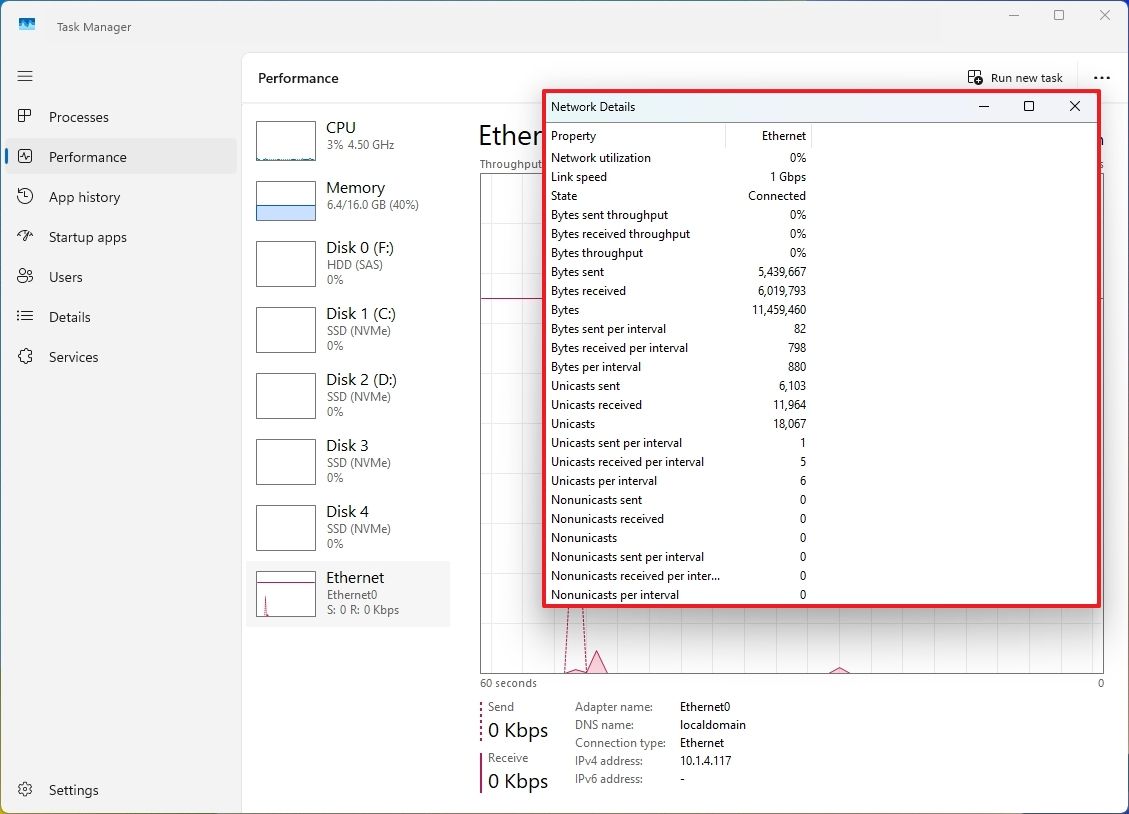Click the Run new task button
Screen dimensions: 1129x814
pyautogui.click(x=1016, y=77)
